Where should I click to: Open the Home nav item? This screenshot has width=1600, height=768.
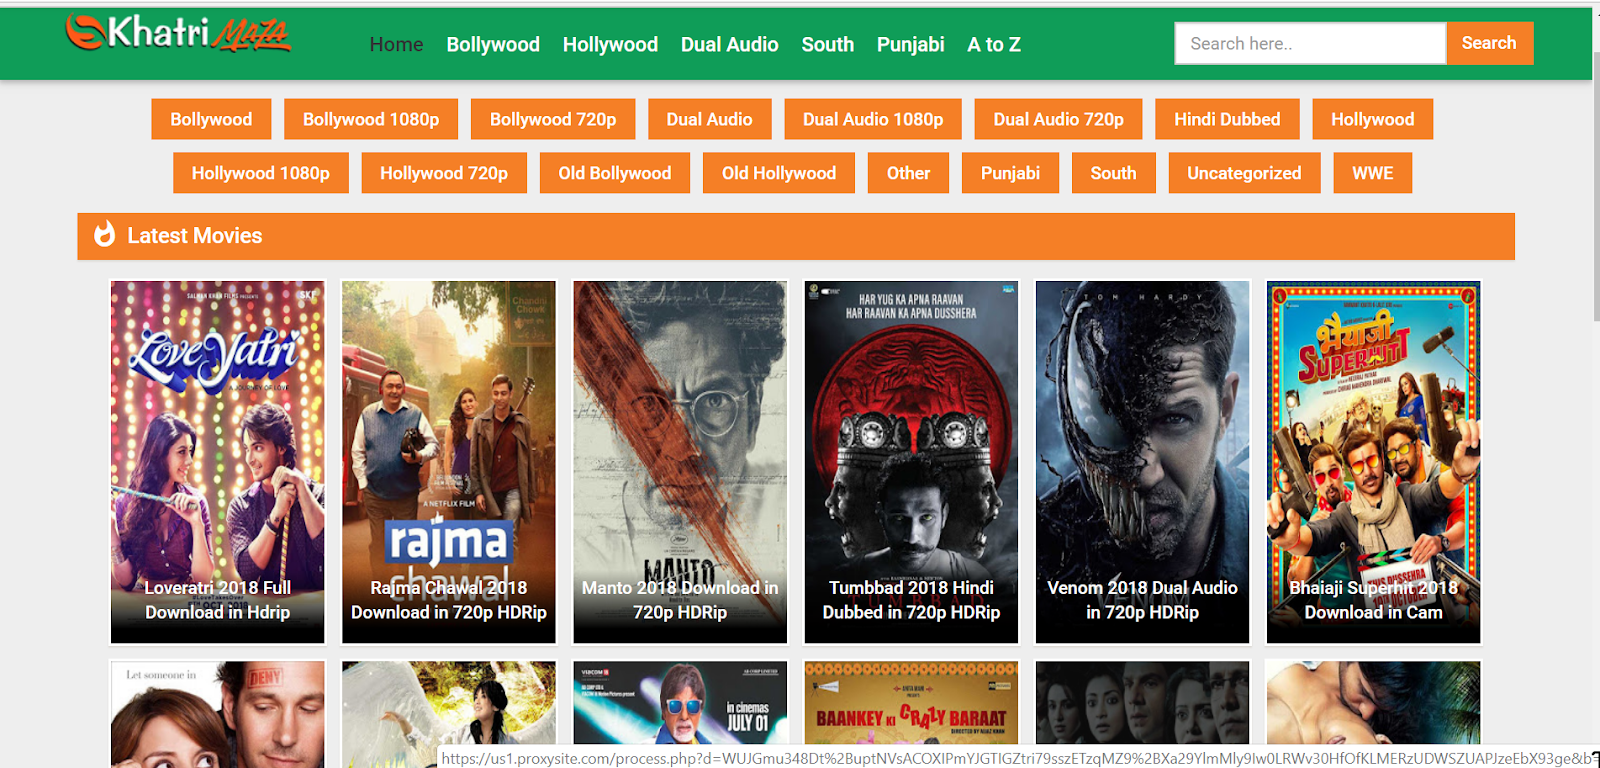coord(396,44)
